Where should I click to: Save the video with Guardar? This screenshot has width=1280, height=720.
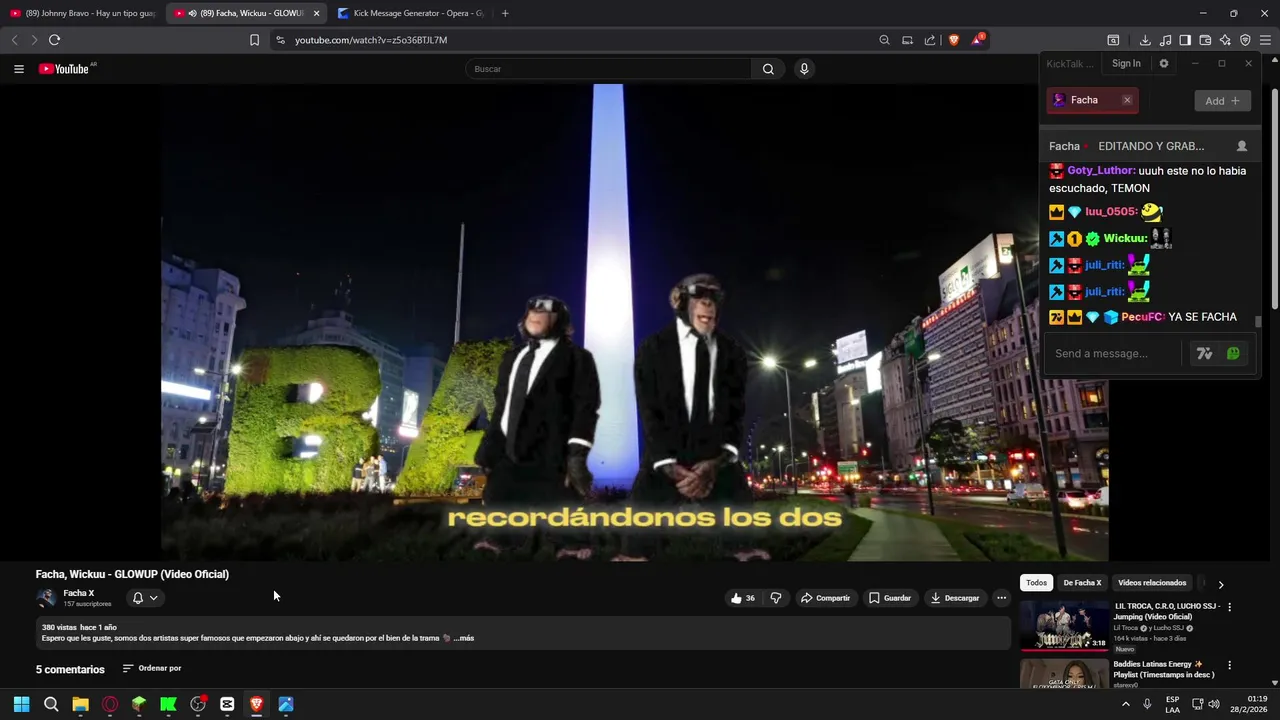[890, 598]
